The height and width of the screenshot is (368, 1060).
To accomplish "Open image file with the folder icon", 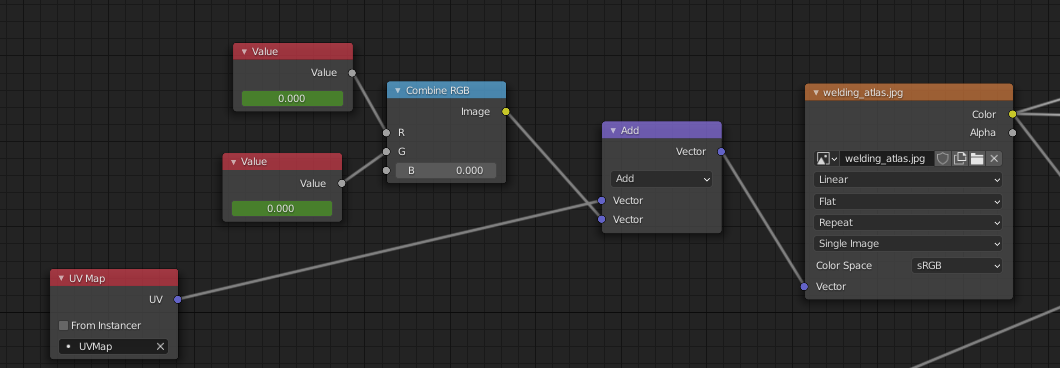I will click(x=977, y=158).
